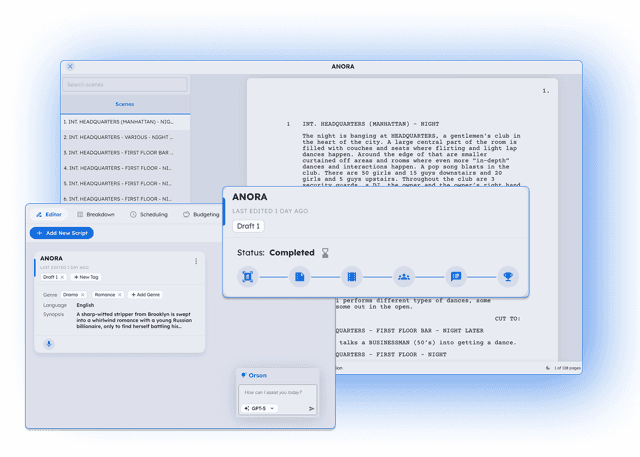Open the GPT-5 model dropdown

point(258,408)
